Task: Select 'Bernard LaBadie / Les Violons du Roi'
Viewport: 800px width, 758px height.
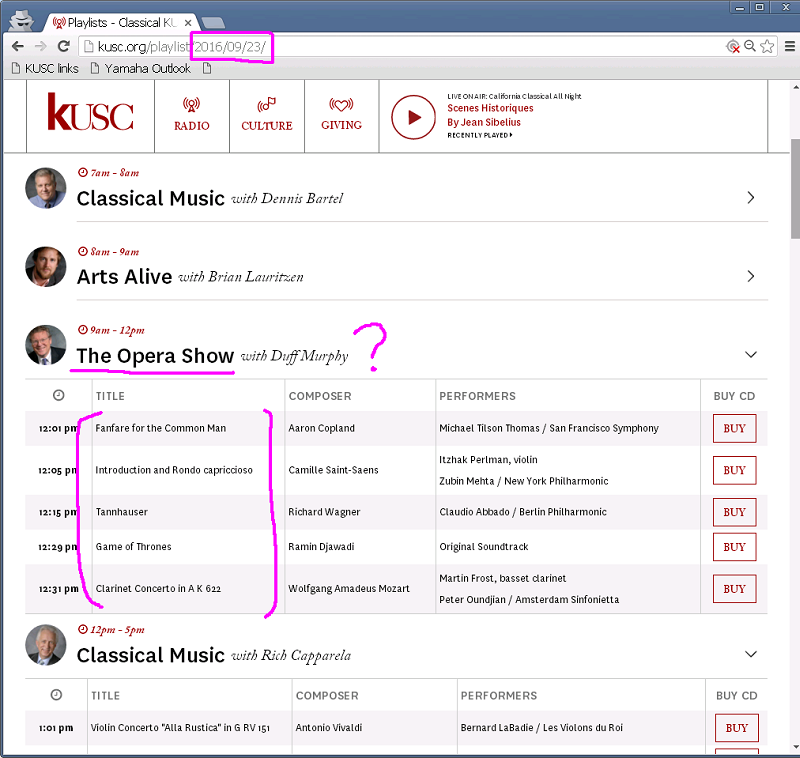Action: click(x=541, y=728)
